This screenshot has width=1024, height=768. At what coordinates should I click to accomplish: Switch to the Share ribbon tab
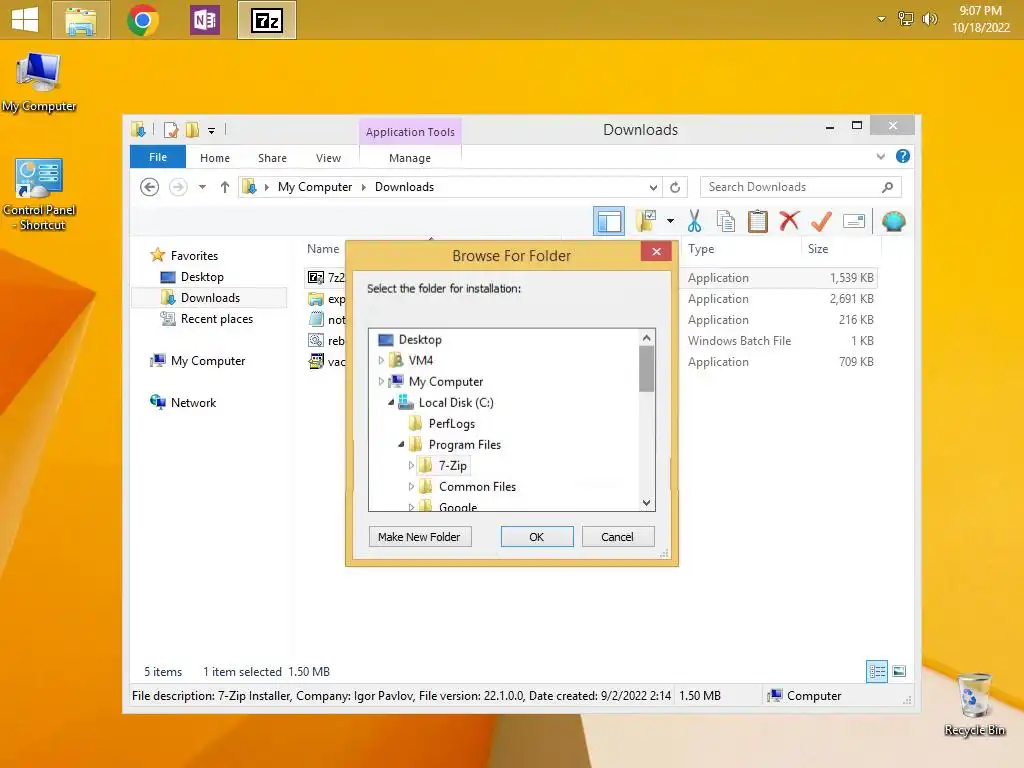coord(272,158)
